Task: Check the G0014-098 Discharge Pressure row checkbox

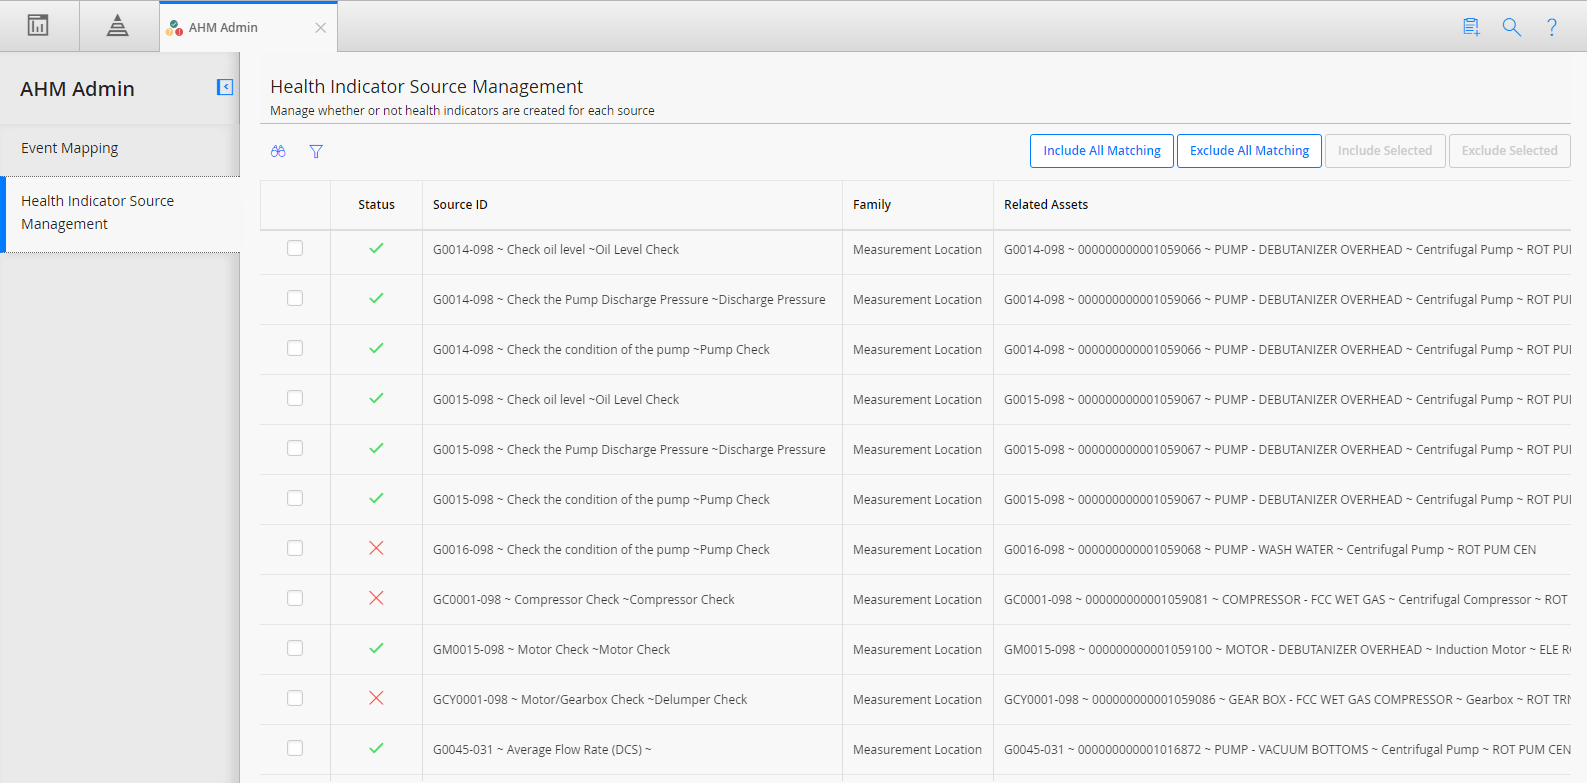Action: tap(295, 298)
